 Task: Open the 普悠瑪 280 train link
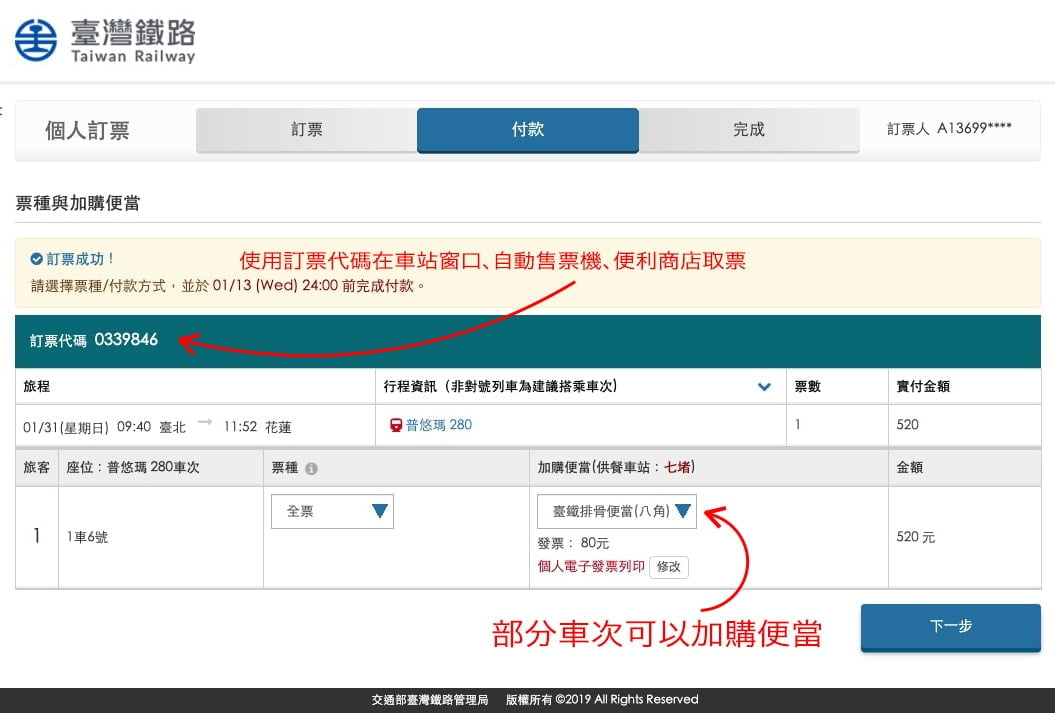439,425
